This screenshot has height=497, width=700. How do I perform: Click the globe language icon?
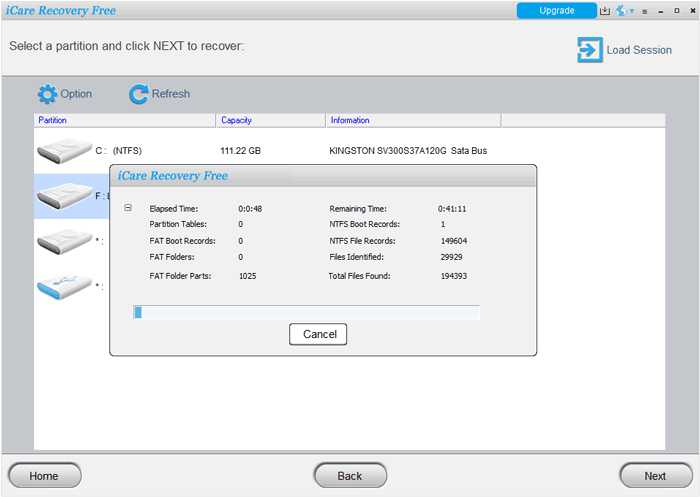[x=620, y=11]
